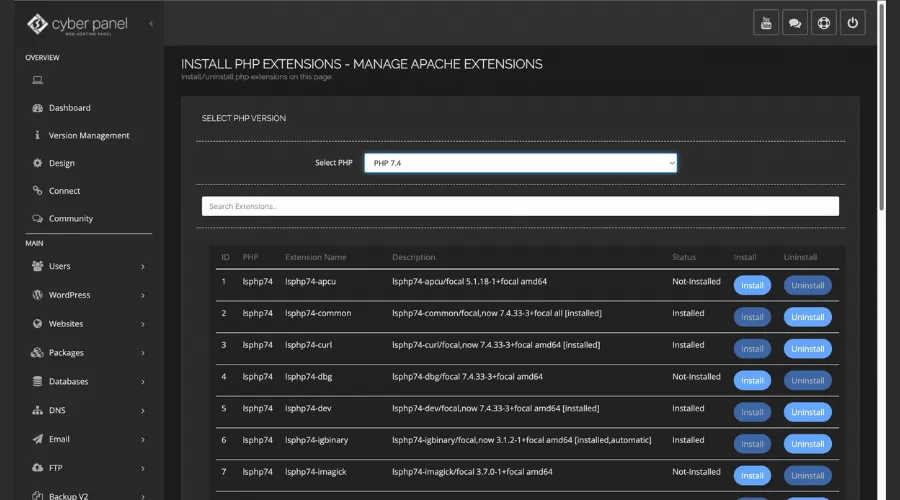Expand the Packages submenu chevron
Screen dimensions: 900x500
coord(143,353)
